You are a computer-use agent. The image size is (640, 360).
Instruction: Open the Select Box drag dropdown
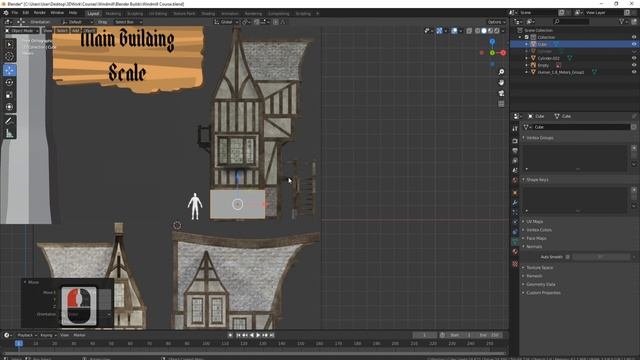(x=128, y=22)
